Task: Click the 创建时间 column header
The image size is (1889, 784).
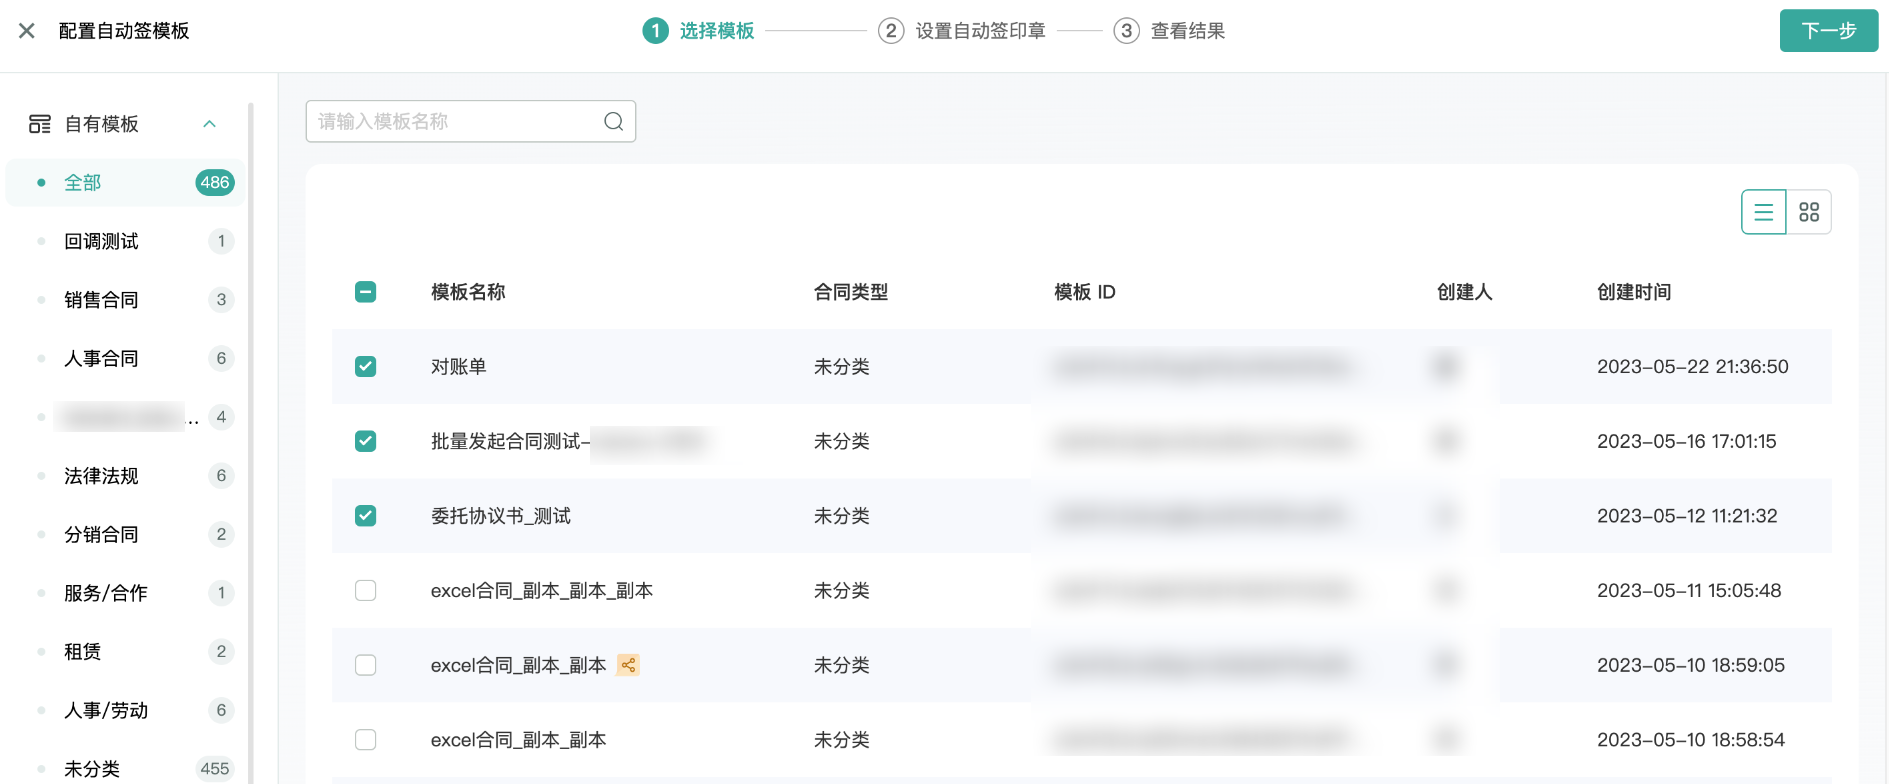Action: (x=1634, y=292)
